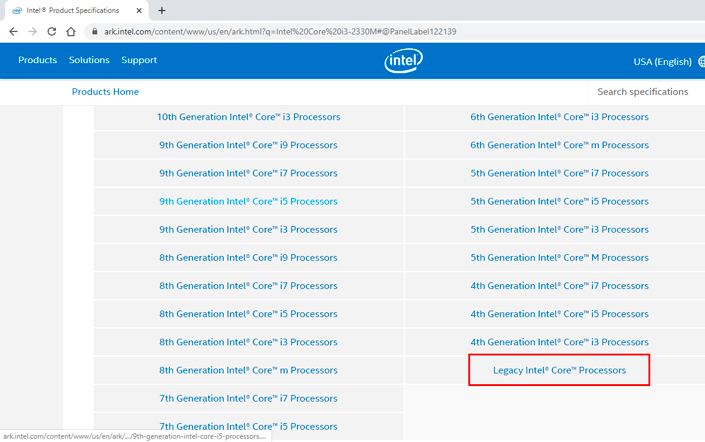Click the lock icon in address bar
Image resolution: width=705 pixels, height=442 pixels.
coord(94,31)
